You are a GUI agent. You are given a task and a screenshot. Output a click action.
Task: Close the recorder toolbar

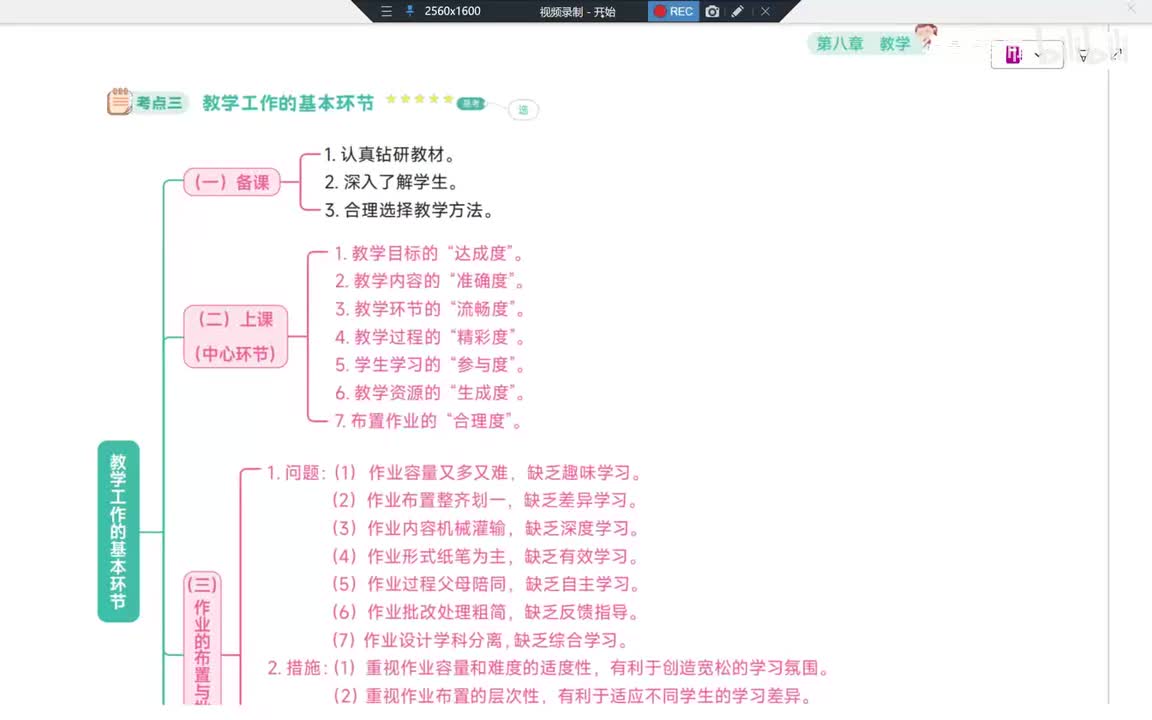765,11
